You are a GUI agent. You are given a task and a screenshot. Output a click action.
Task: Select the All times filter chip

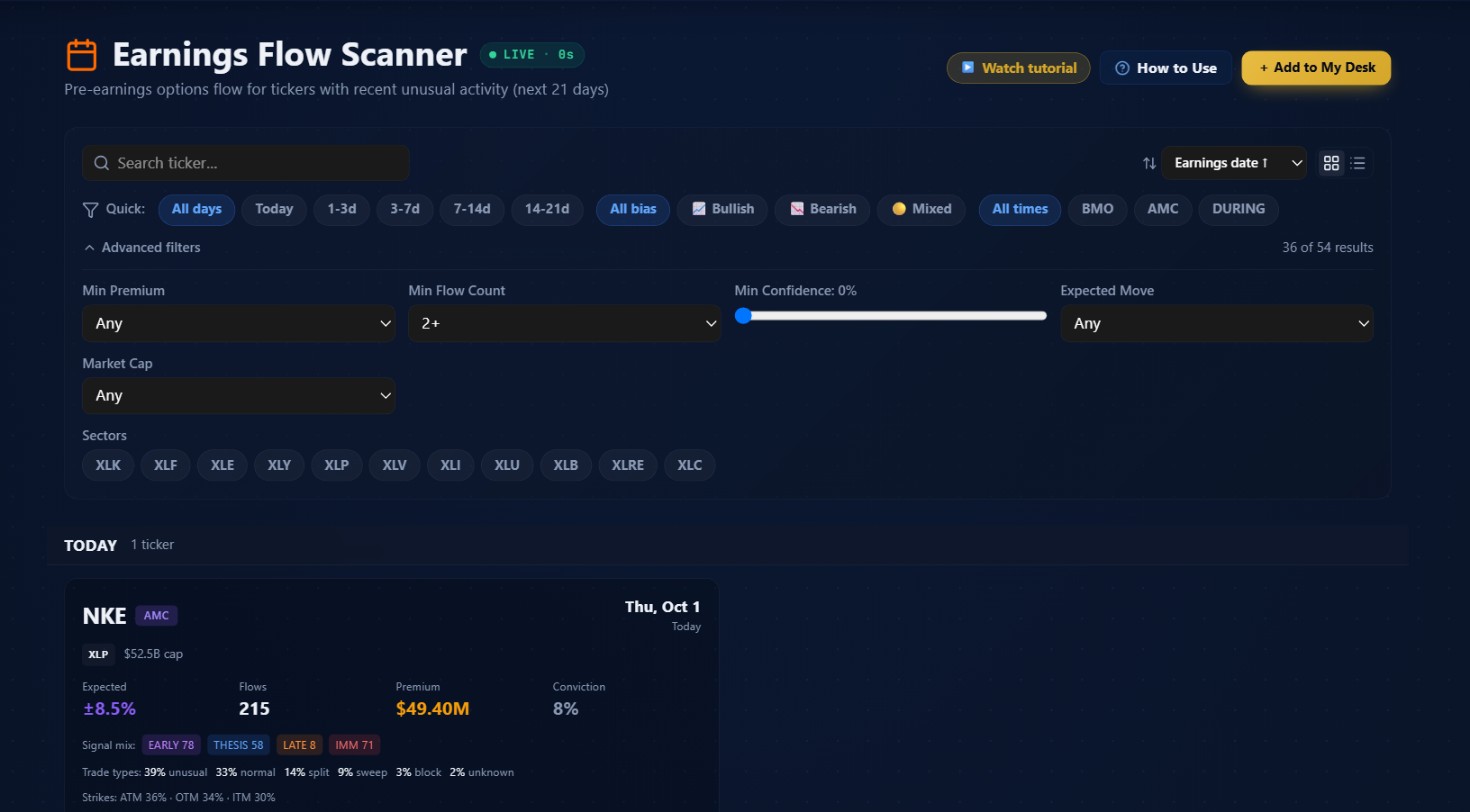(1020, 209)
